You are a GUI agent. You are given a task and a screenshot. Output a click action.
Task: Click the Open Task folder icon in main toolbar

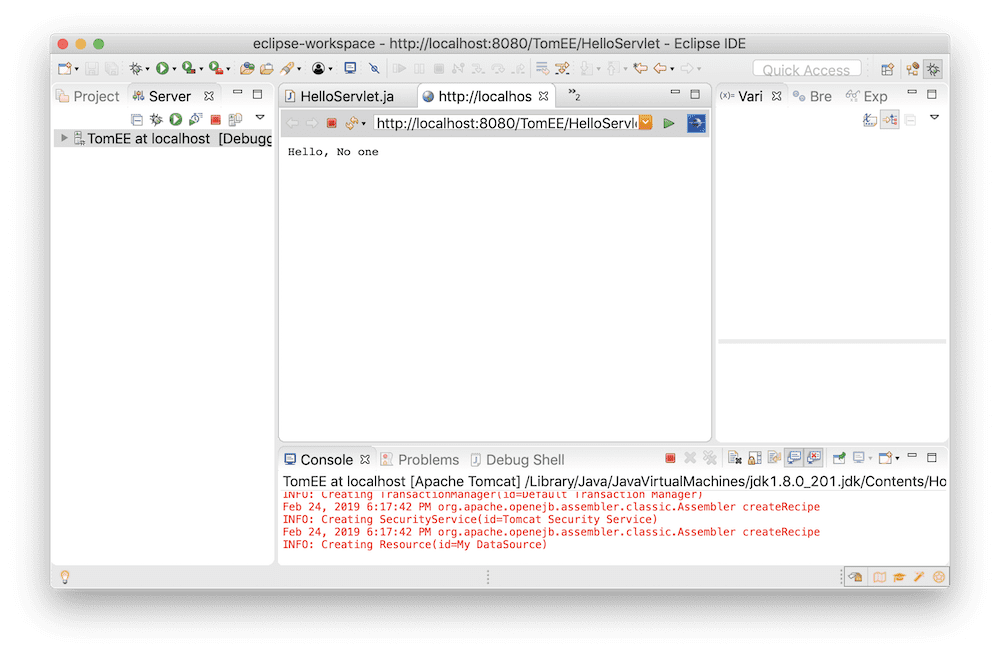click(x=267, y=68)
